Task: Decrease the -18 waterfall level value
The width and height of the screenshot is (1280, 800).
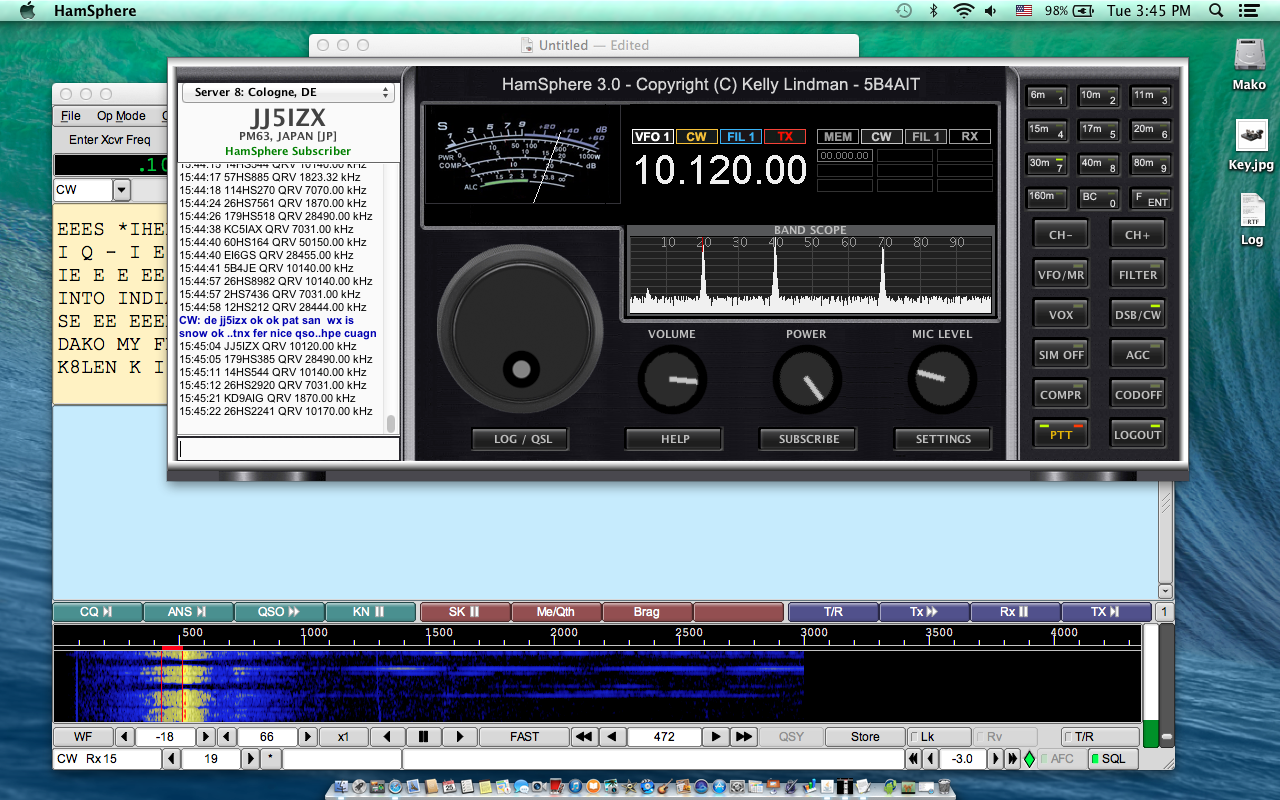Action: pos(125,737)
